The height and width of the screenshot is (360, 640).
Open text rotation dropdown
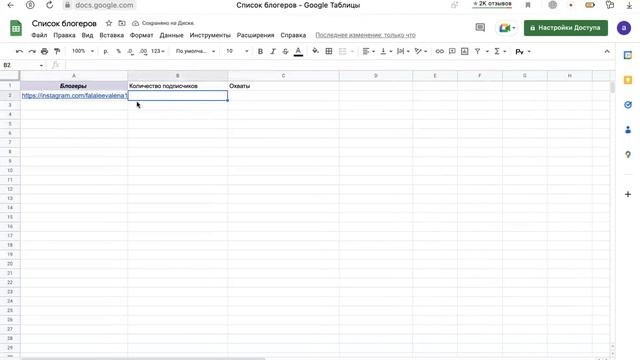(x=420, y=51)
